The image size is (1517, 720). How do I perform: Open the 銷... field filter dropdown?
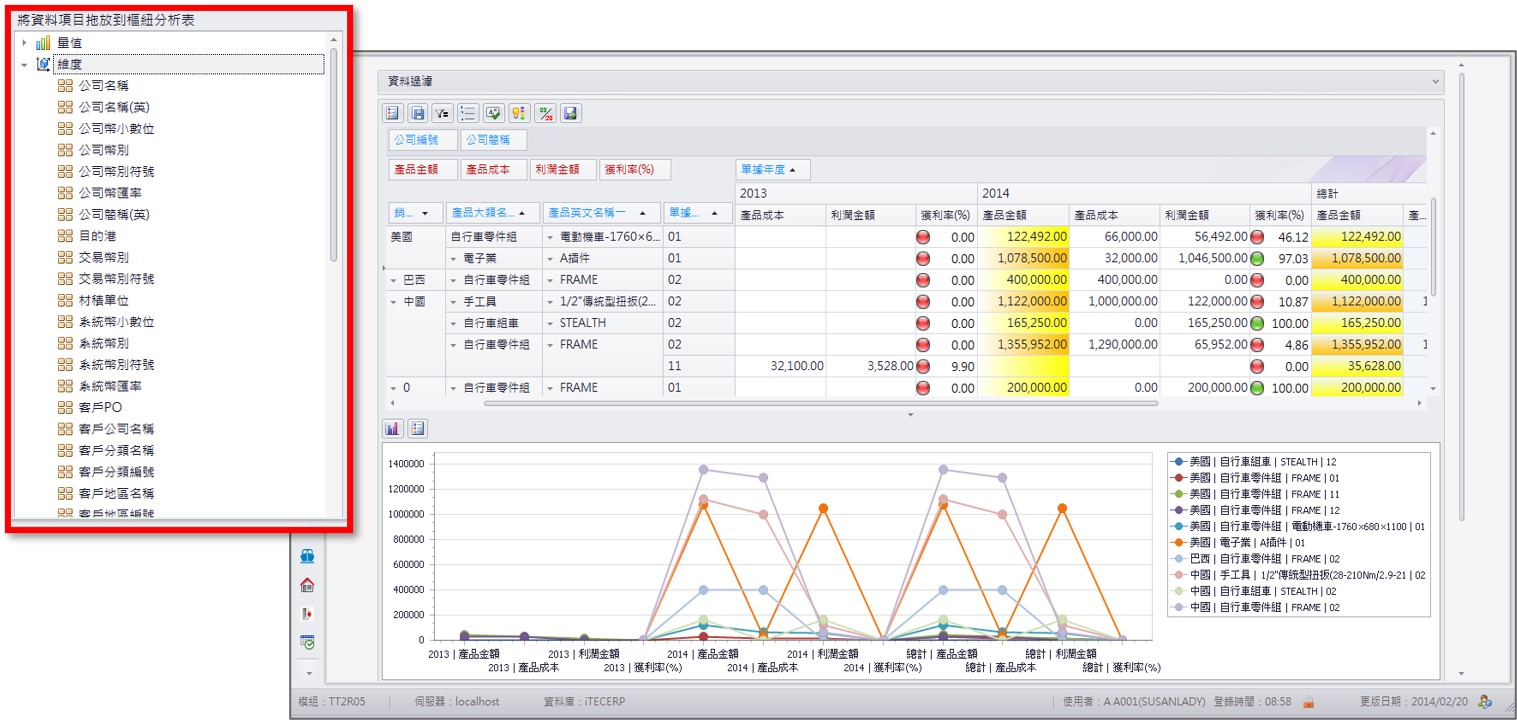(x=426, y=213)
